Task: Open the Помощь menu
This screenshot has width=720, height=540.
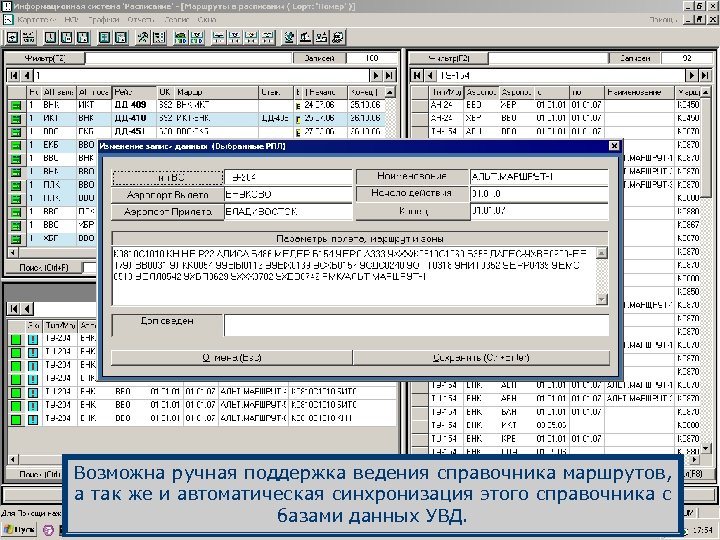Action: [x=663, y=20]
